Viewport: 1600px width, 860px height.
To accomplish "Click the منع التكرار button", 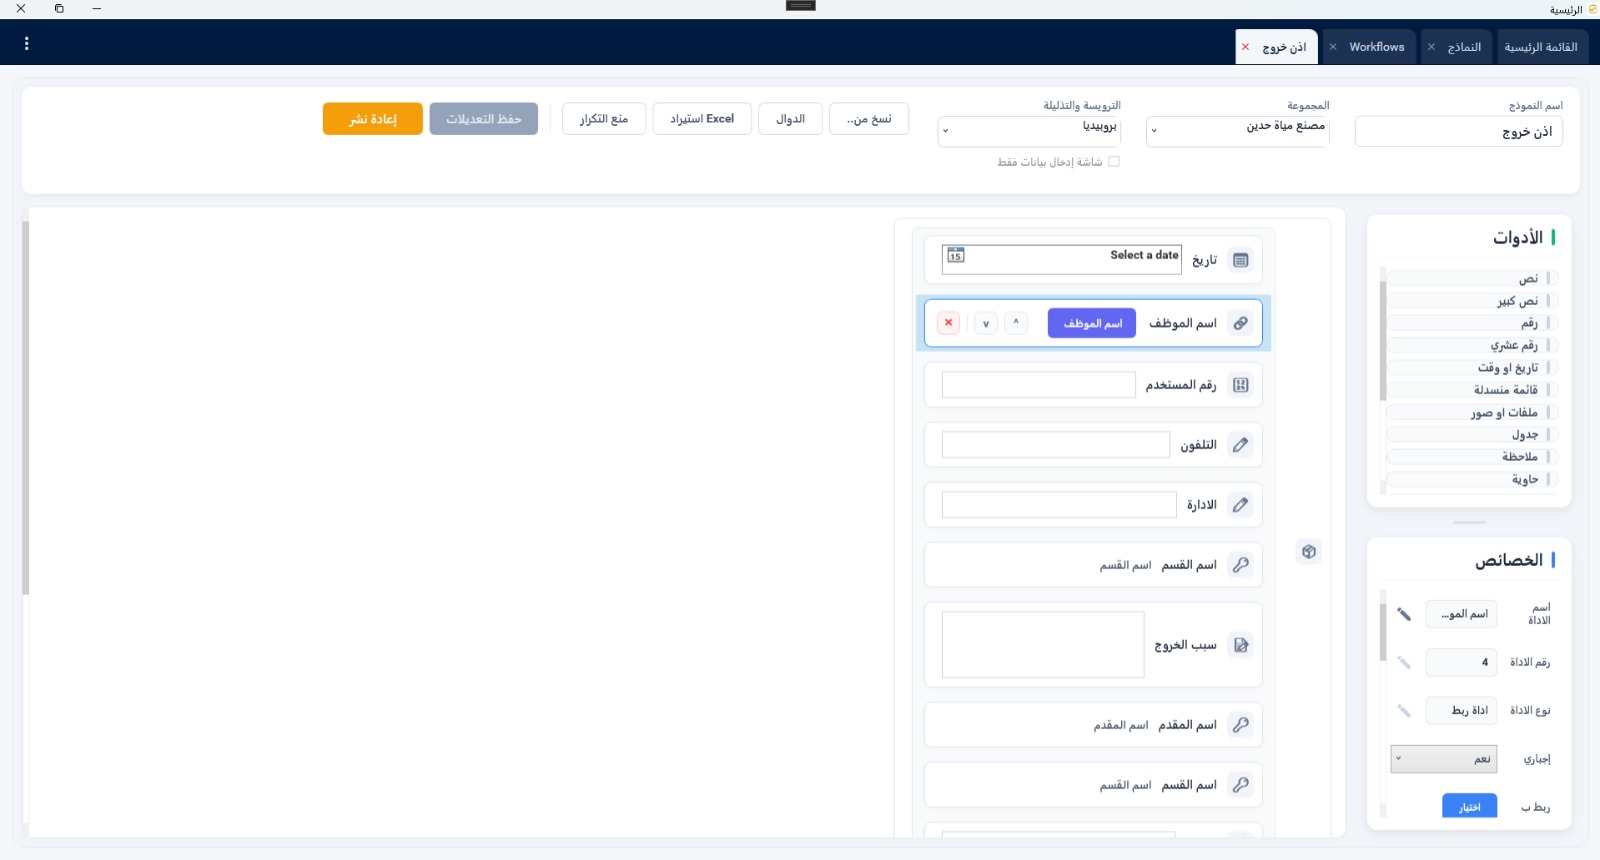I will [604, 119].
